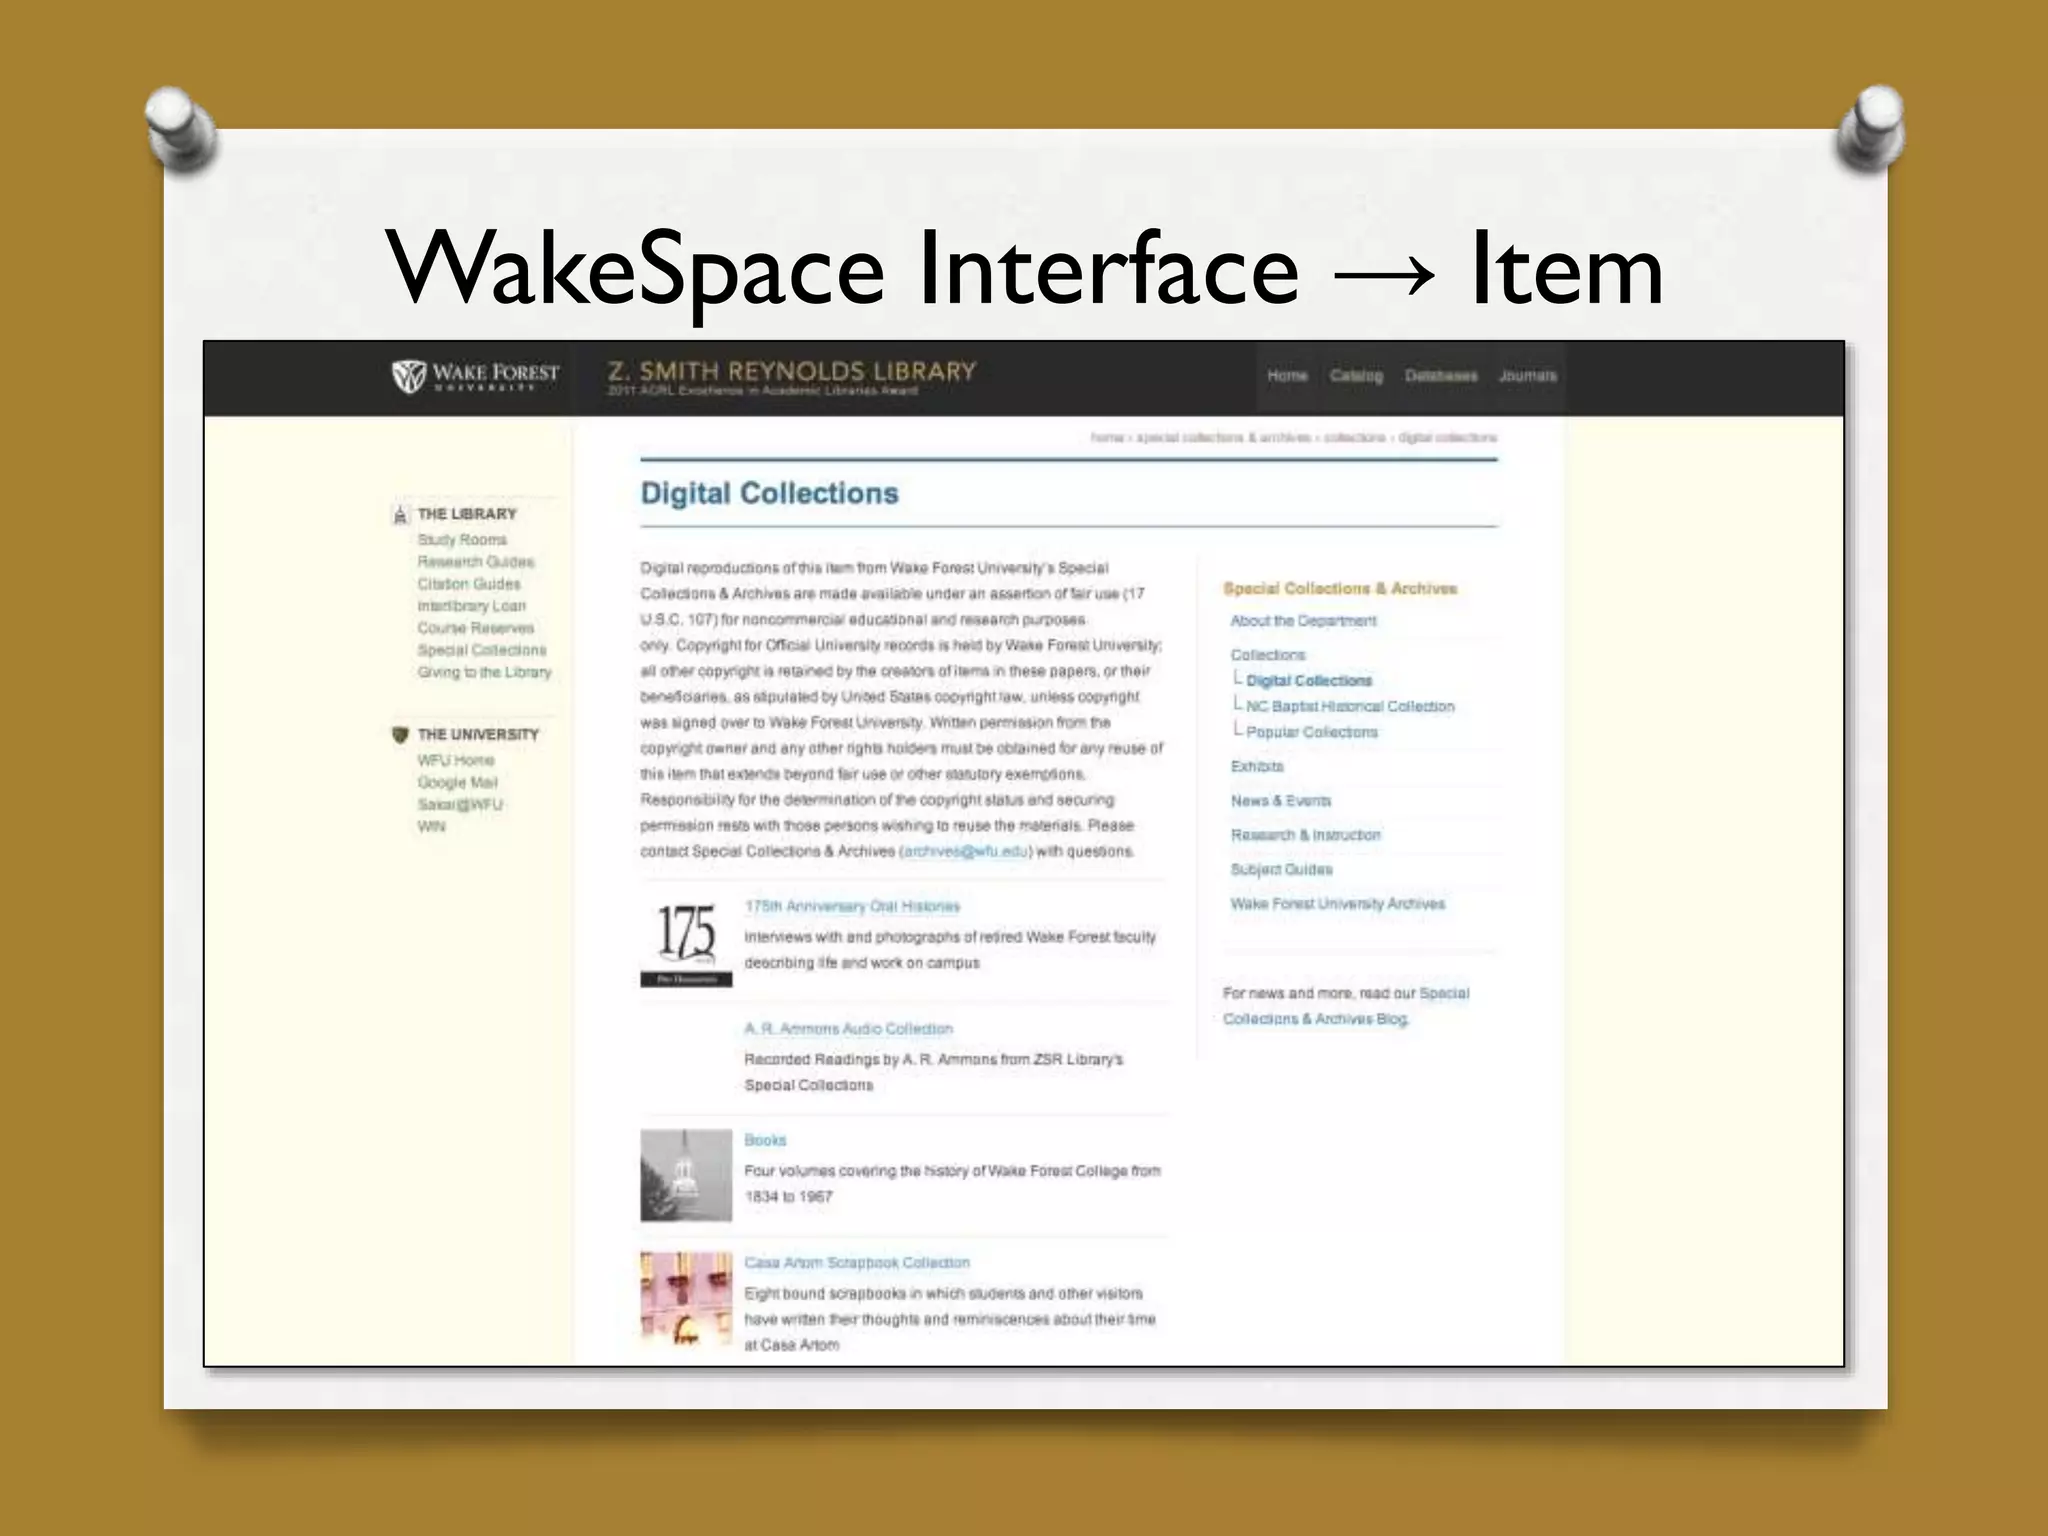Image resolution: width=2048 pixels, height=1536 pixels.
Task: Open the Home nav item
Action: (x=1287, y=376)
